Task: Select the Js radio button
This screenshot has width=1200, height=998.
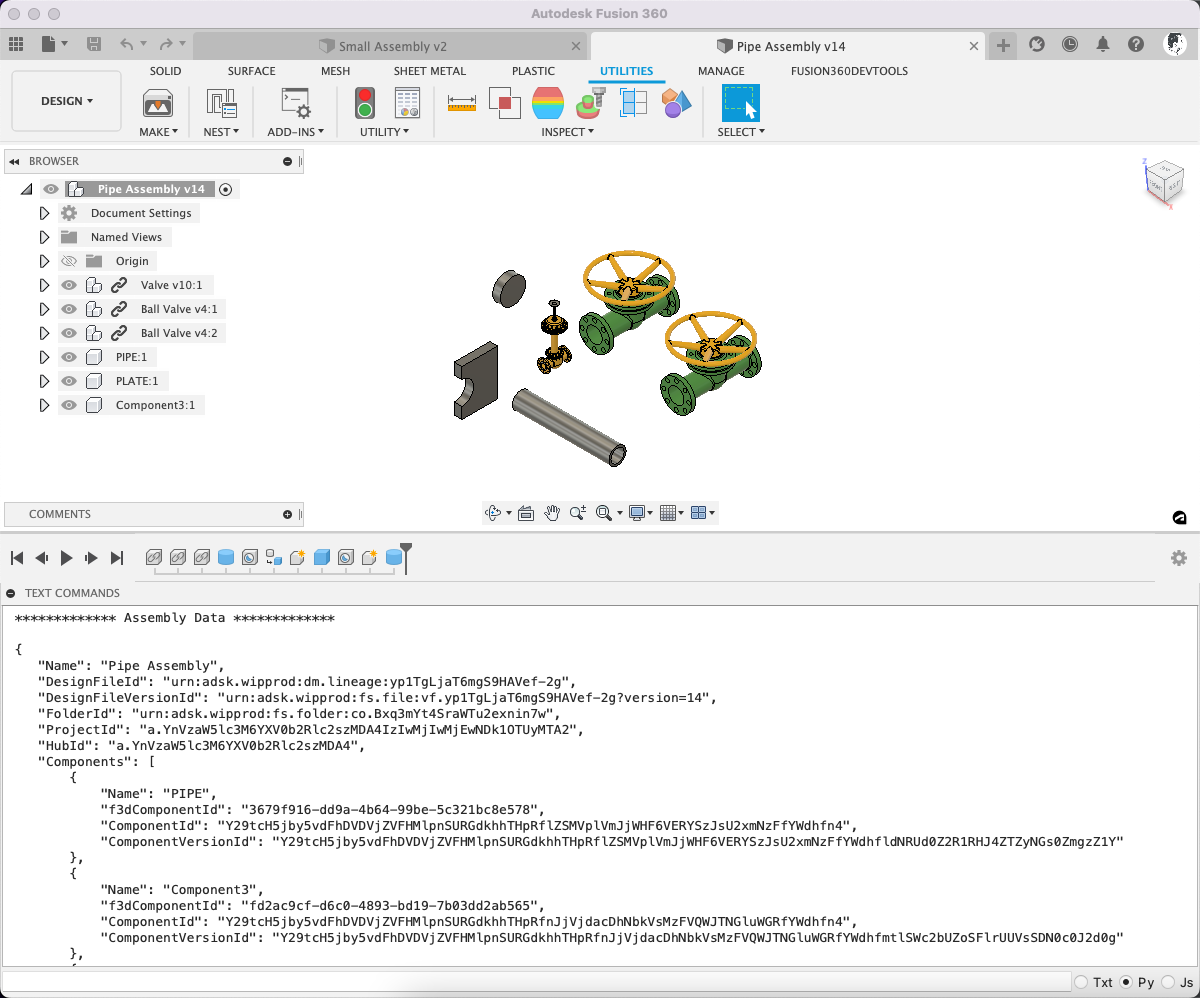Action: [x=1167, y=983]
